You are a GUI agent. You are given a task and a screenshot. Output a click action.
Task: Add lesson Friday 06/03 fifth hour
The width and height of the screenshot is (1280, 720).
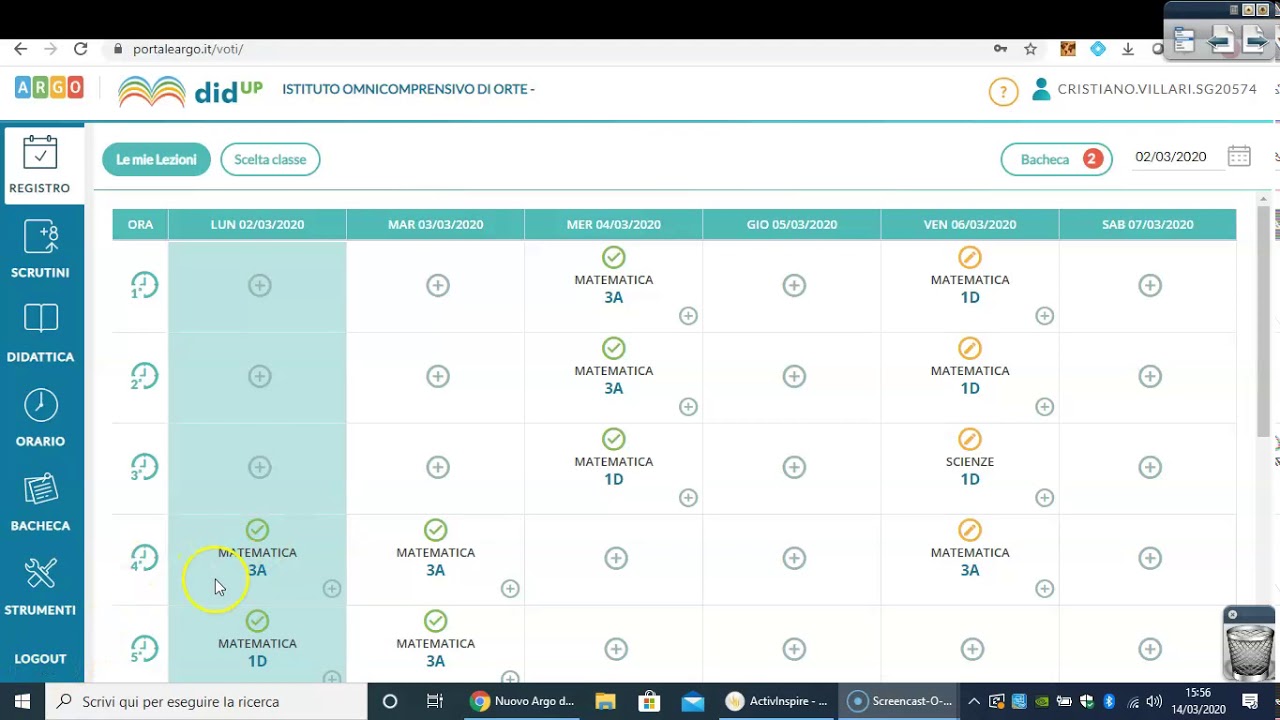(x=972, y=650)
